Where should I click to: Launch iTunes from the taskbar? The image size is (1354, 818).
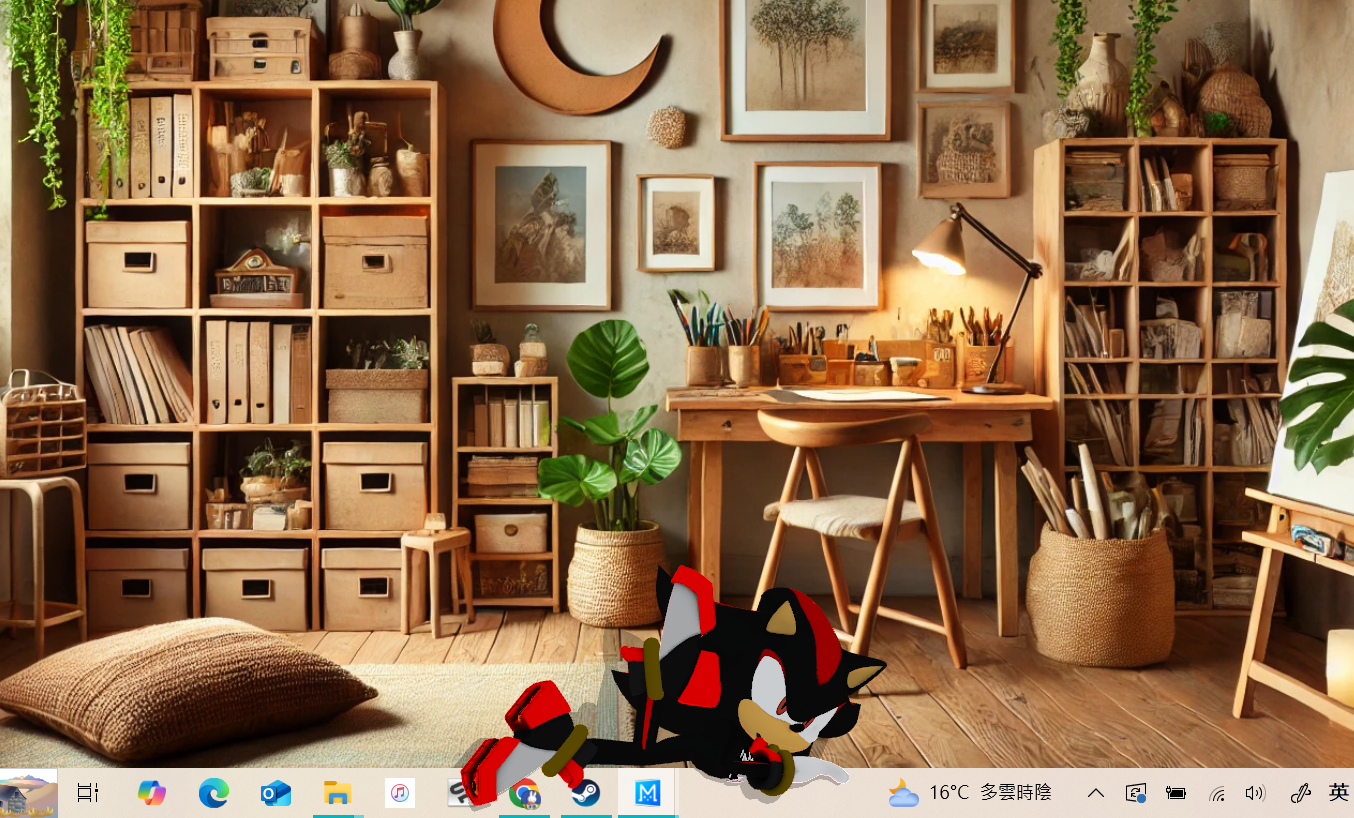click(x=399, y=794)
